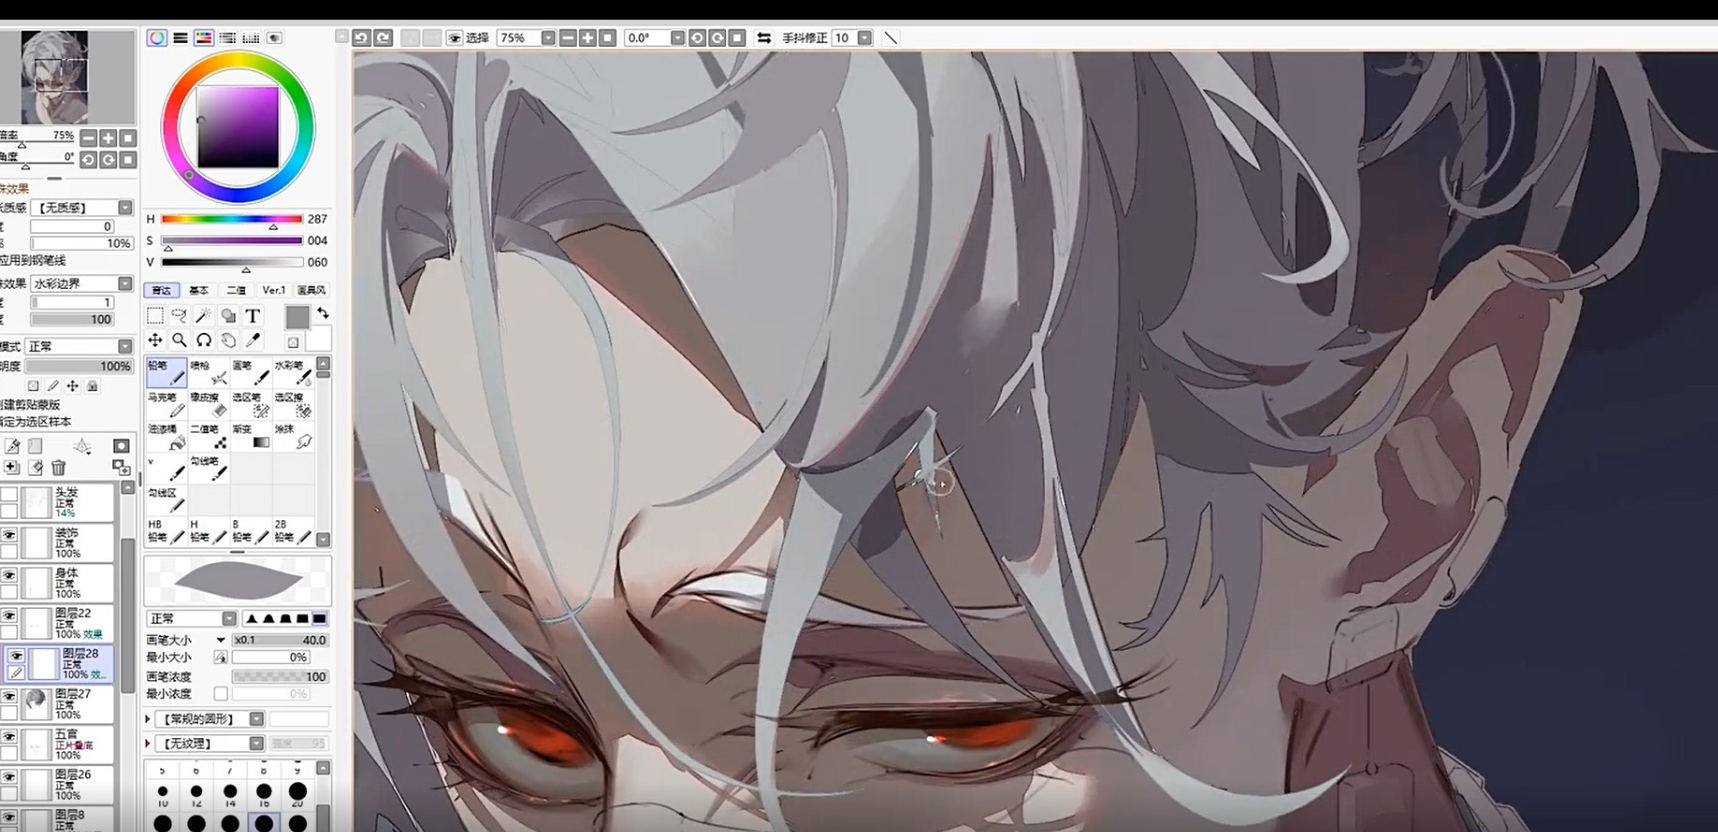Open the 75% zoom dropdown in the toolbar
This screenshot has width=1718, height=832.
click(548, 38)
